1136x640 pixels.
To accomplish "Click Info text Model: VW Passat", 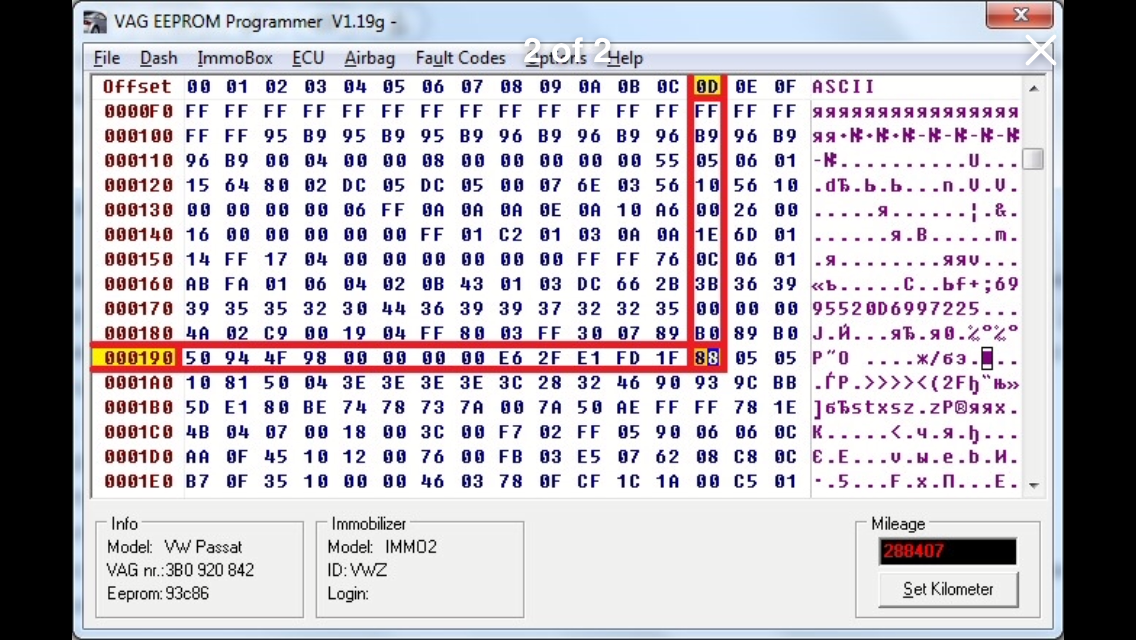I will (x=175, y=547).
